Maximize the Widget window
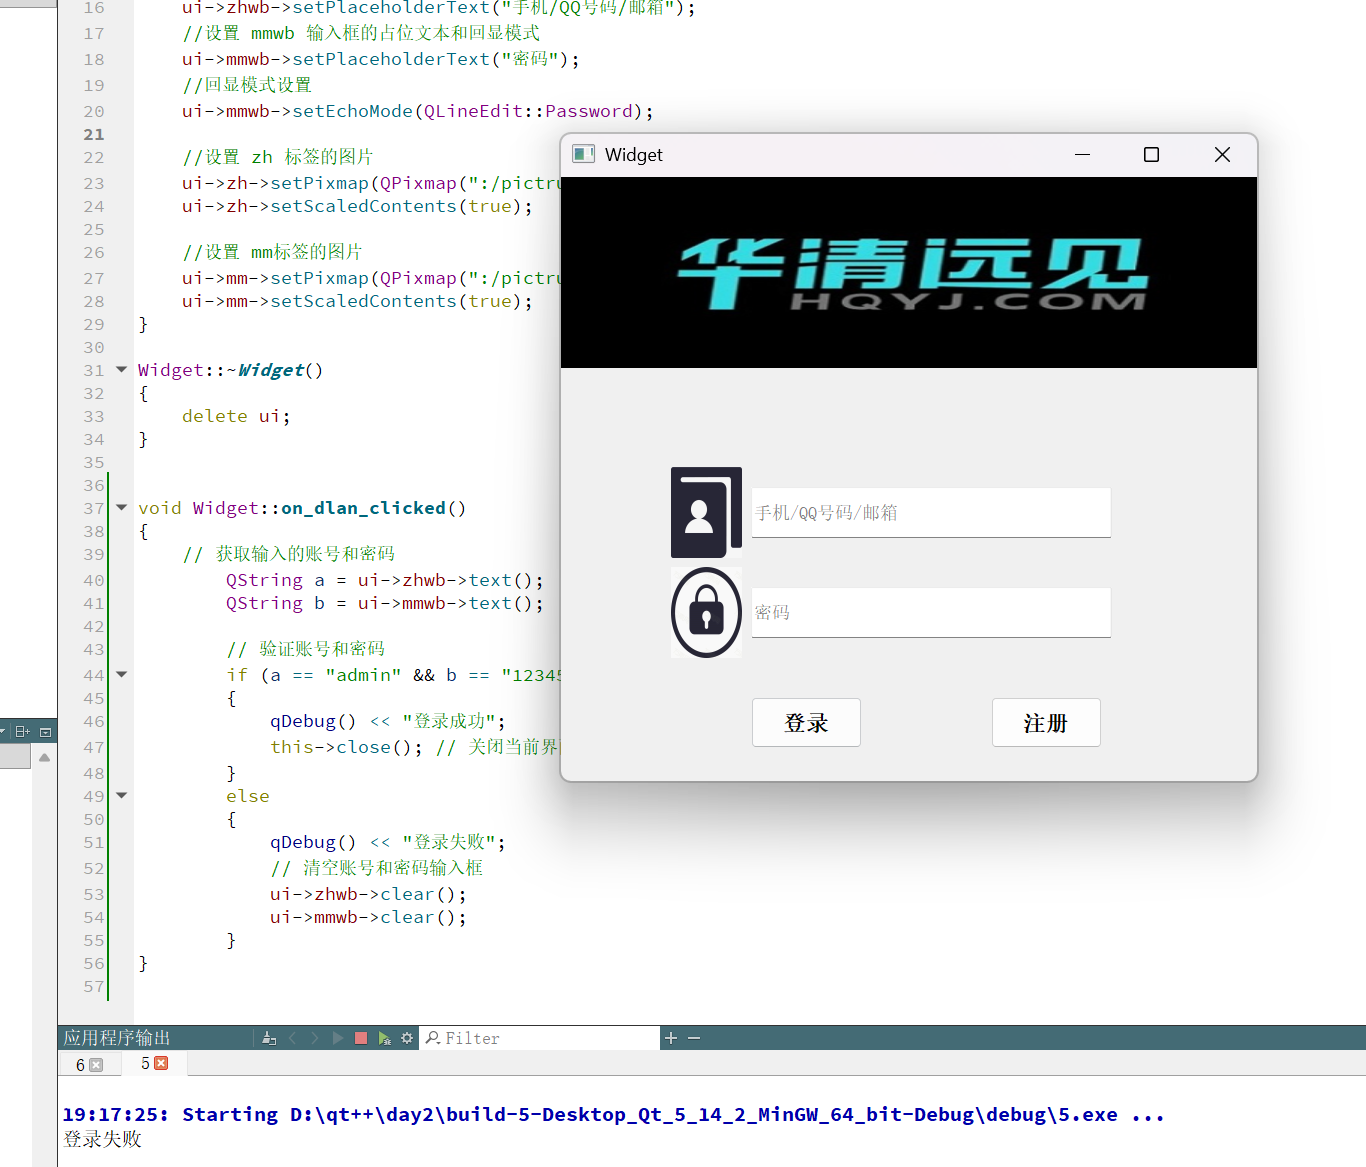 coord(1151,154)
